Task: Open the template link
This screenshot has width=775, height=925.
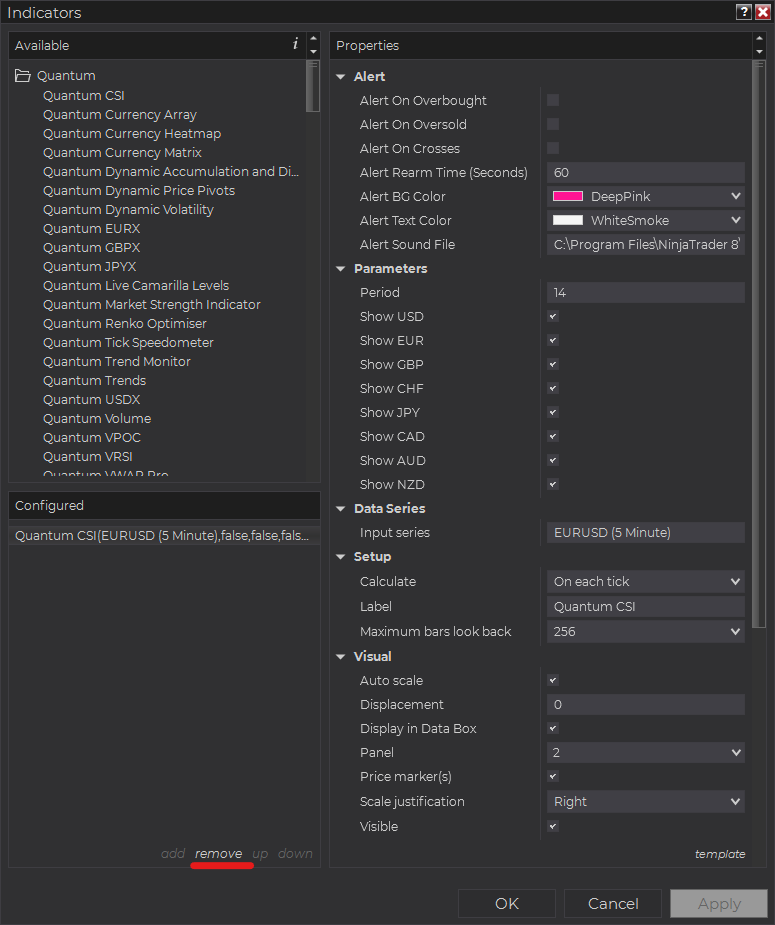Action: [720, 854]
